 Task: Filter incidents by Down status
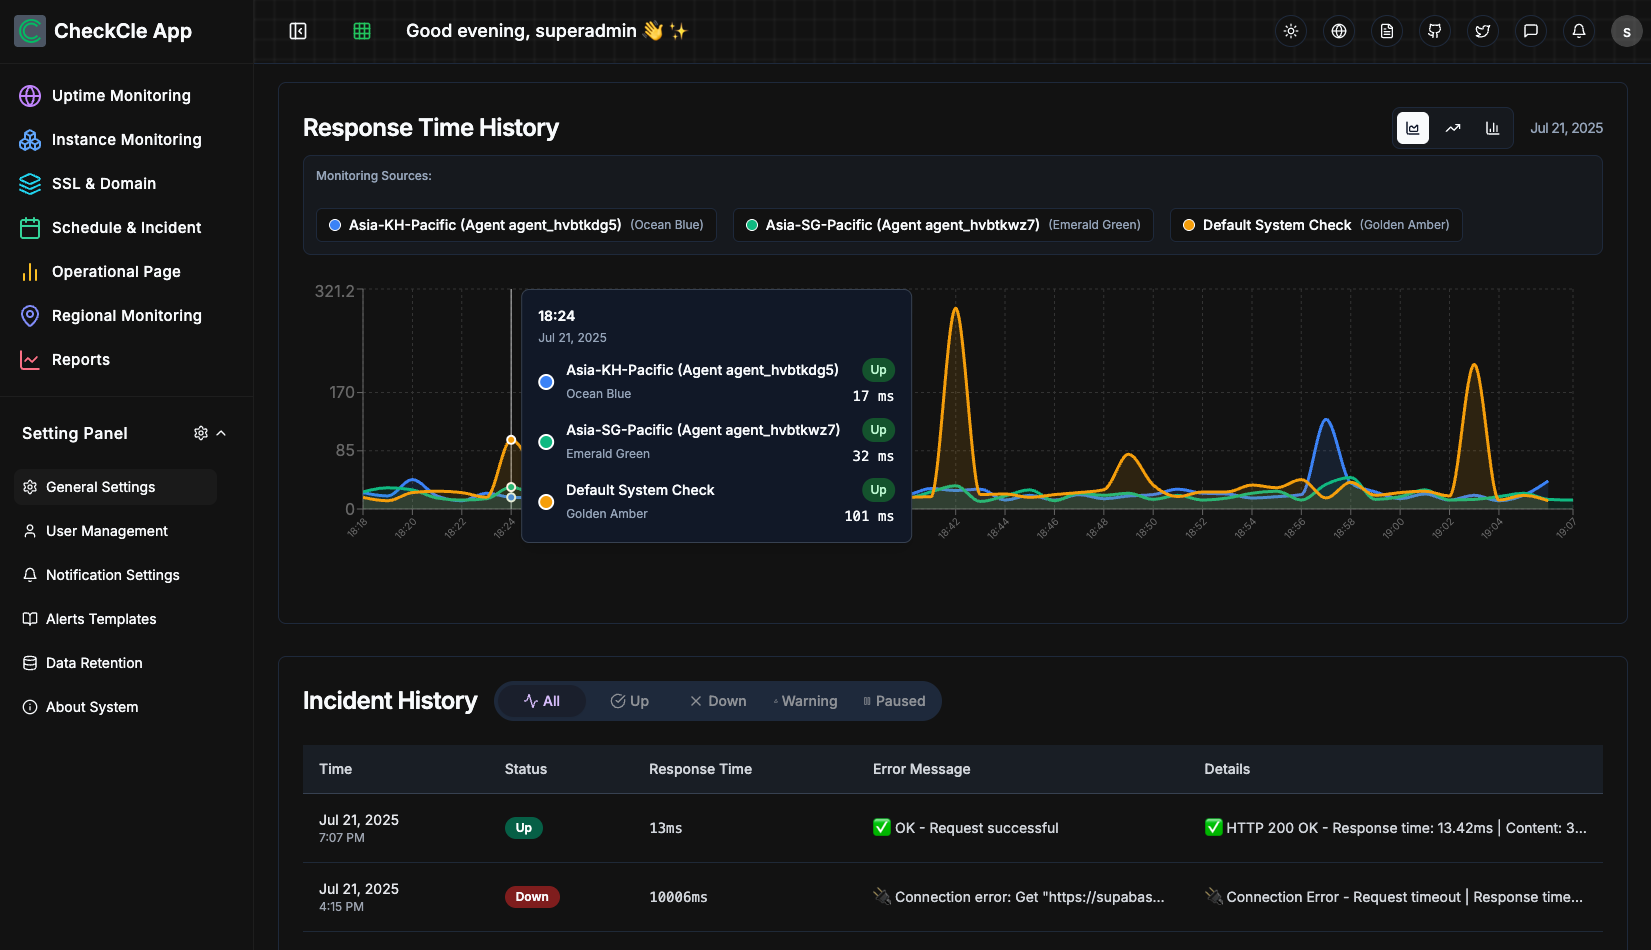(x=717, y=701)
